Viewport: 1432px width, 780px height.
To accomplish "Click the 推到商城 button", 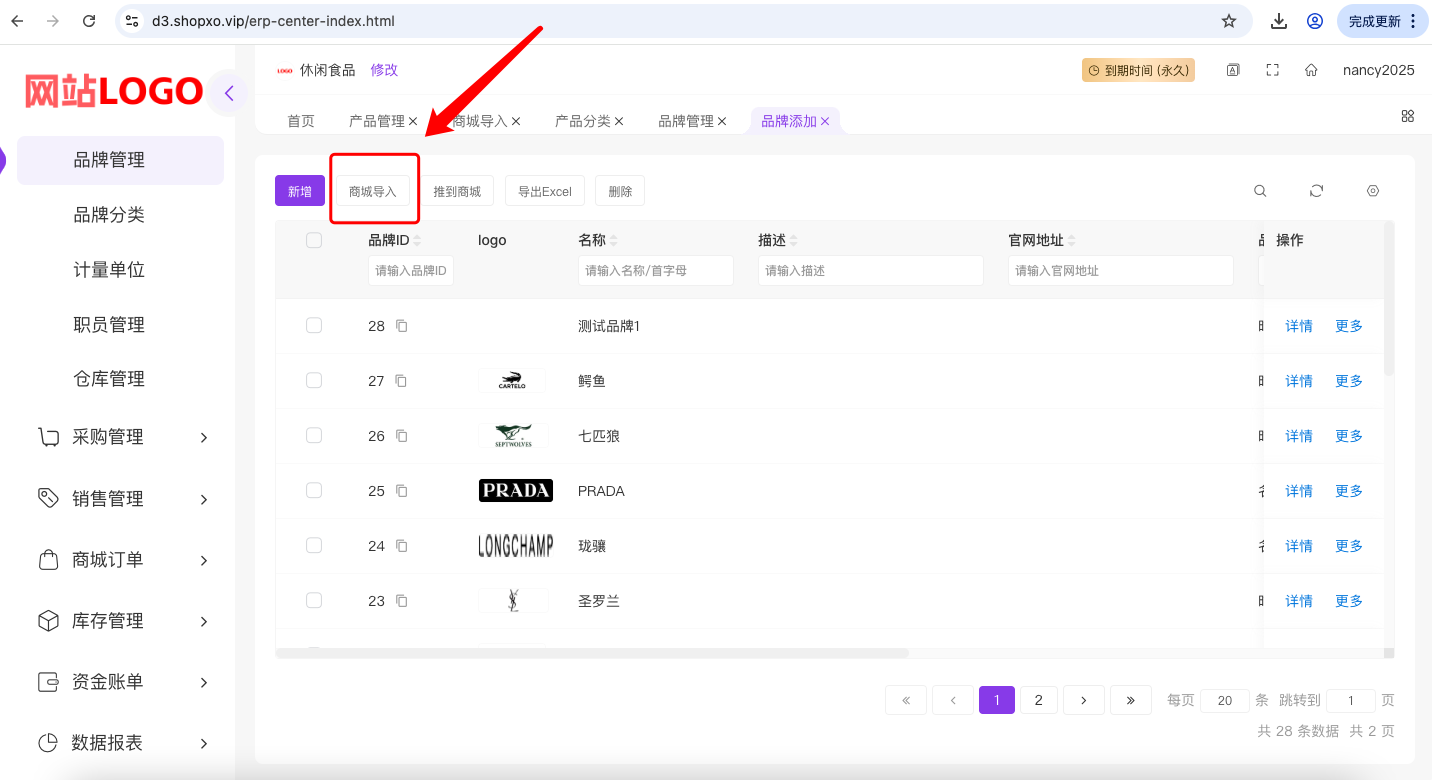I will (x=457, y=191).
